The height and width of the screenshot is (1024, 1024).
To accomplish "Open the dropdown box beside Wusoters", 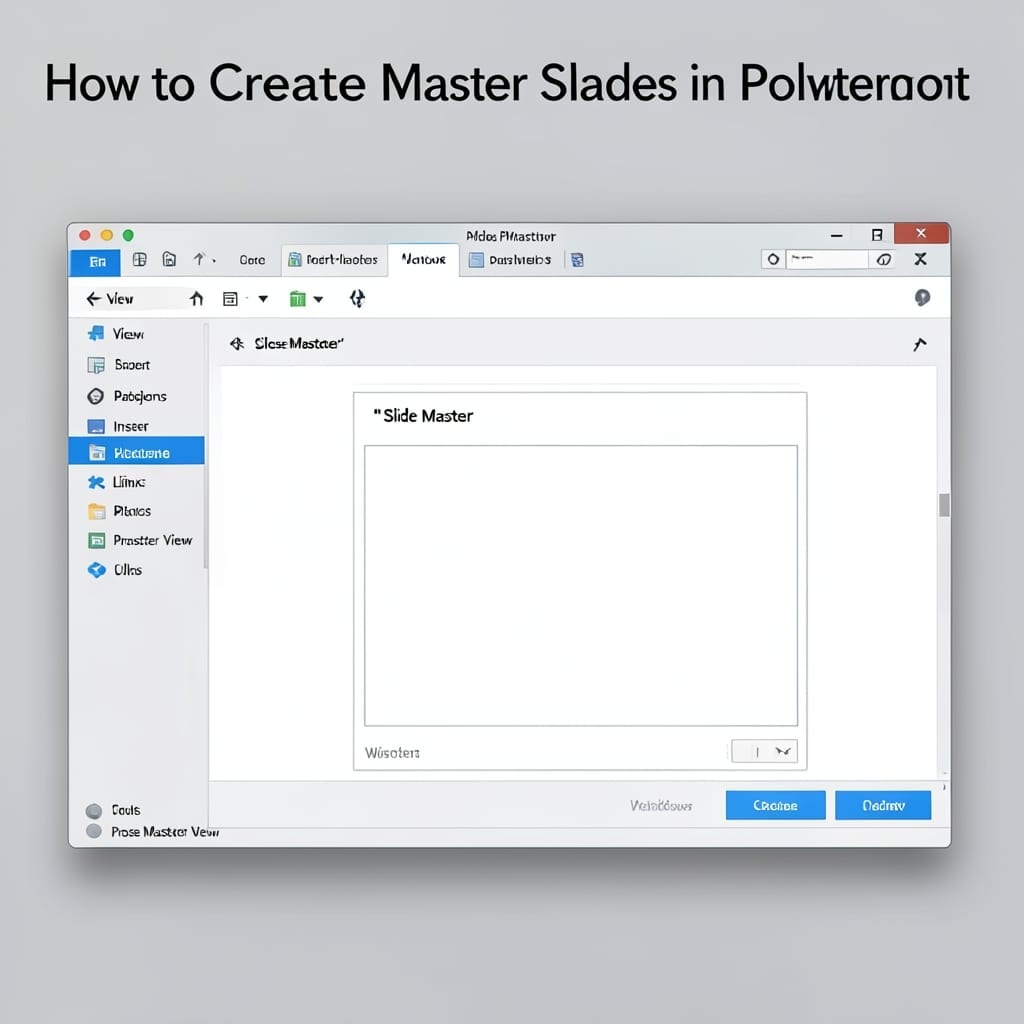I will [x=764, y=752].
